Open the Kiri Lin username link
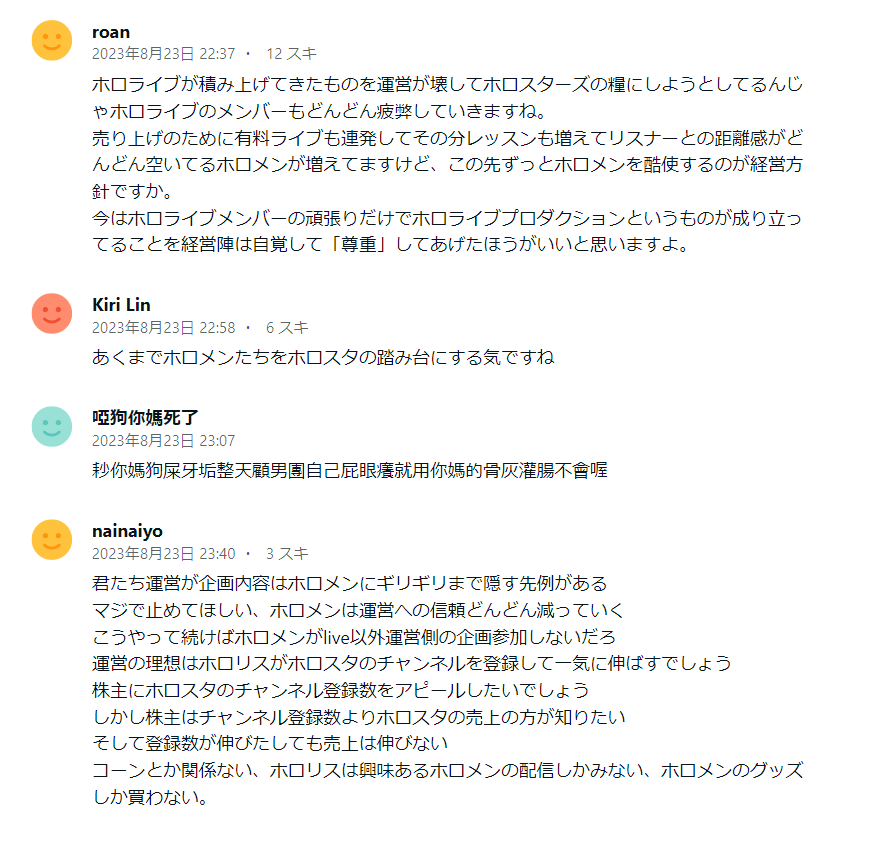The image size is (894, 853). point(121,304)
